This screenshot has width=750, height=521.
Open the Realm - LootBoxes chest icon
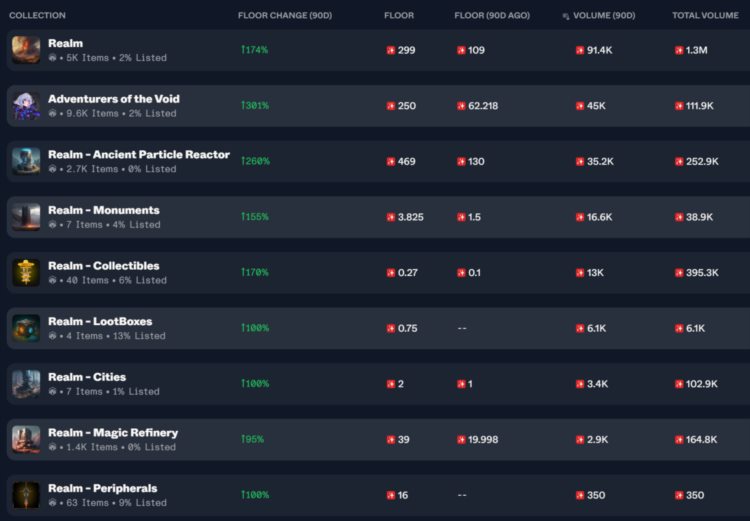click(26, 328)
